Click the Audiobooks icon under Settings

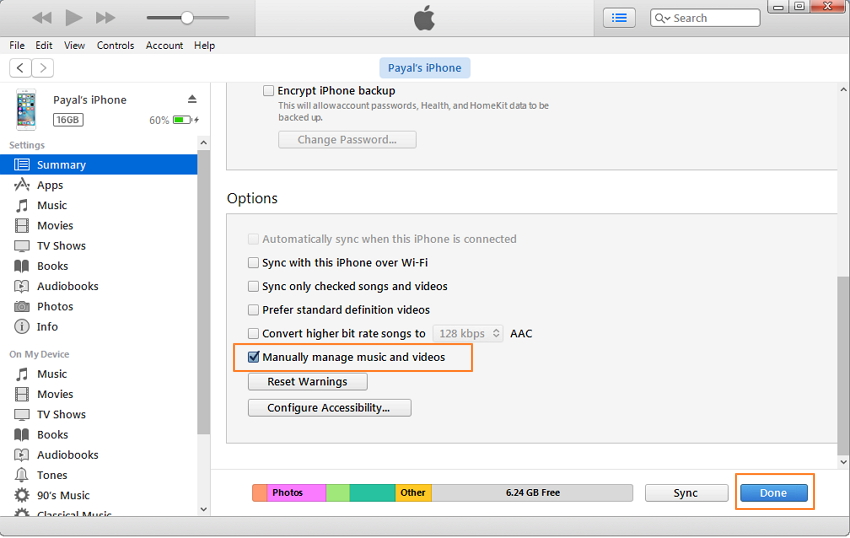tap(22, 286)
